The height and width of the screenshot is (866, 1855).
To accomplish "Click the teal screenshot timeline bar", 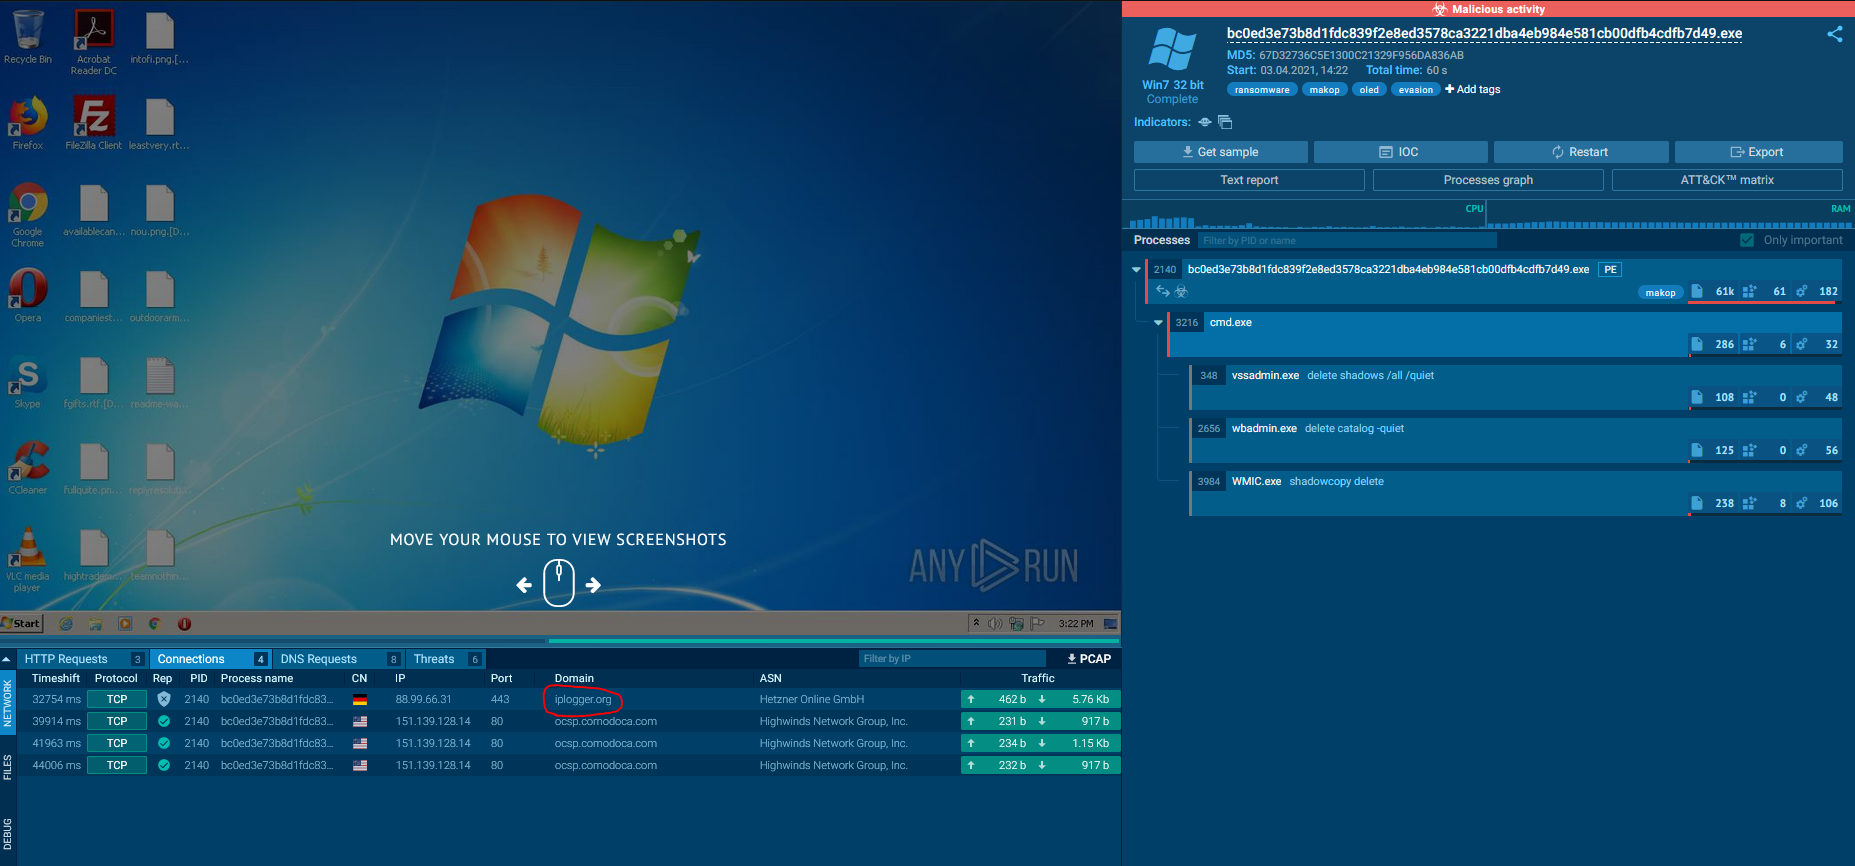I will coord(834,641).
